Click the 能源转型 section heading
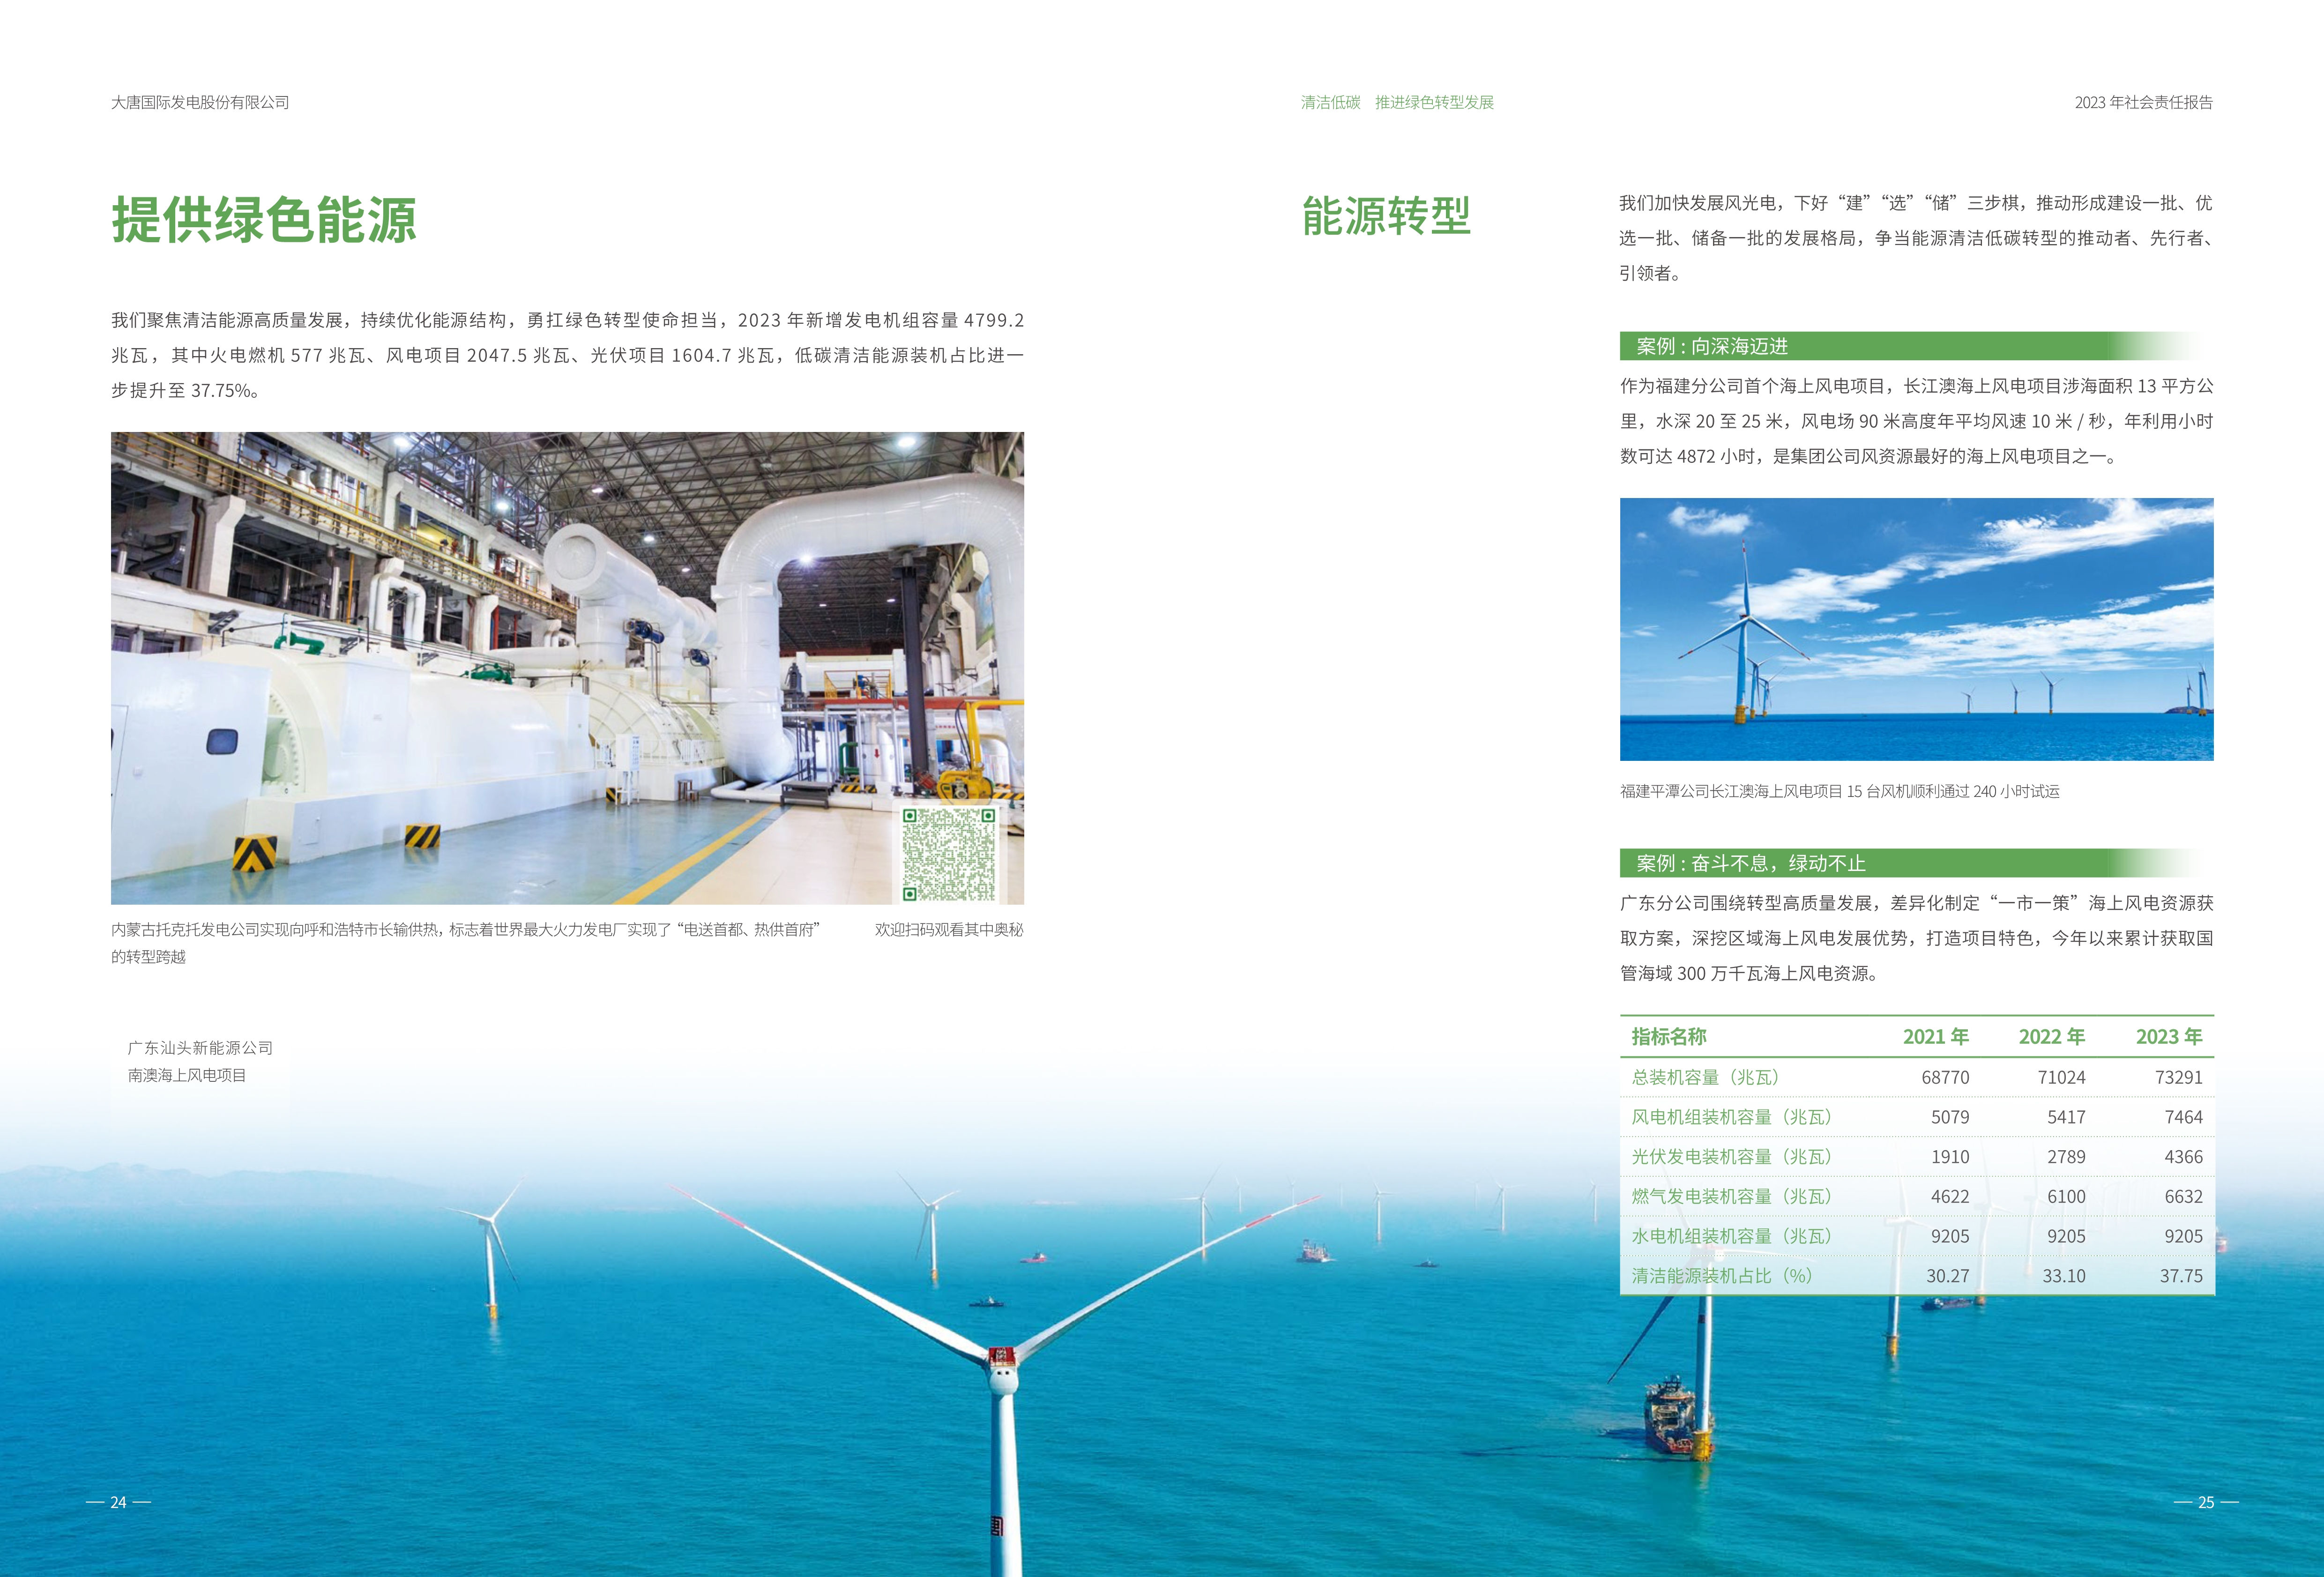The width and height of the screenshot is (2324, 1577). 1386,216
